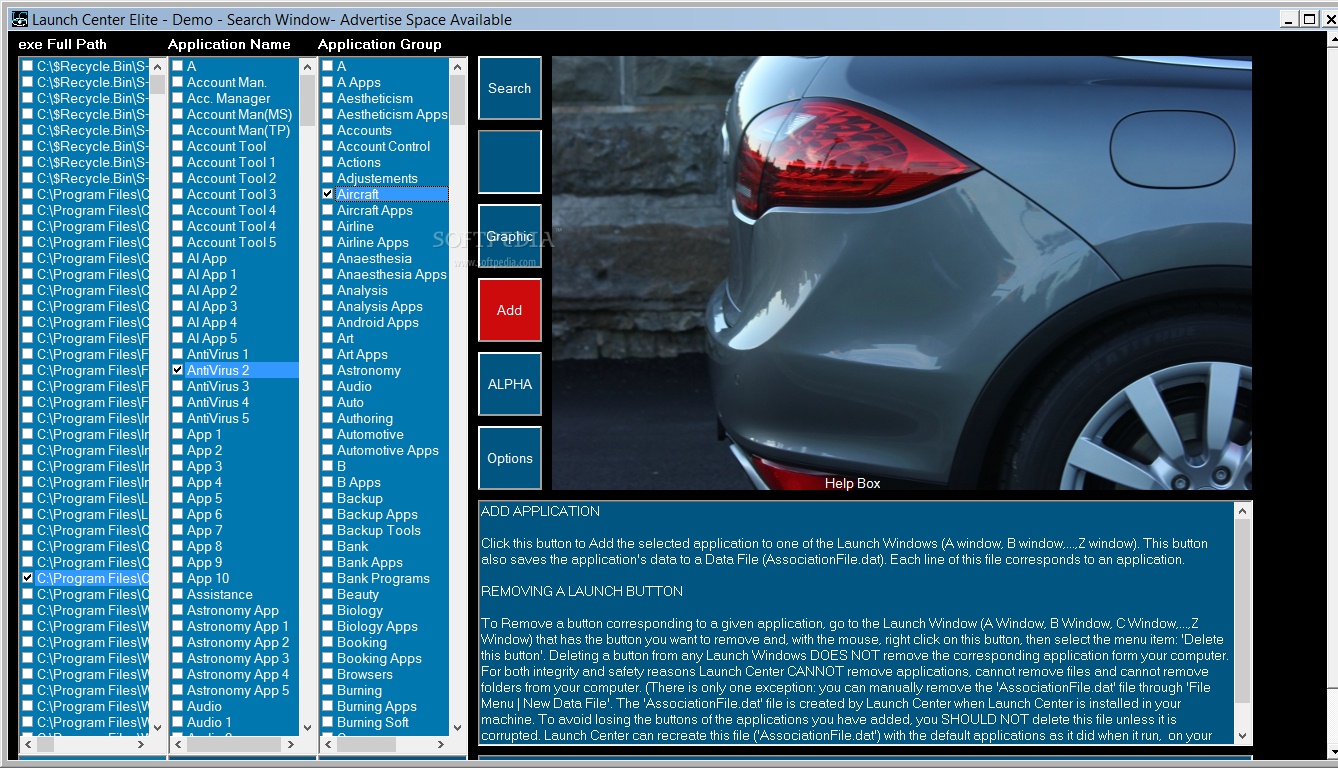Click scroll up arrow in Application Name list
This screenshot has height=768, width=1338.
[307, 66]
